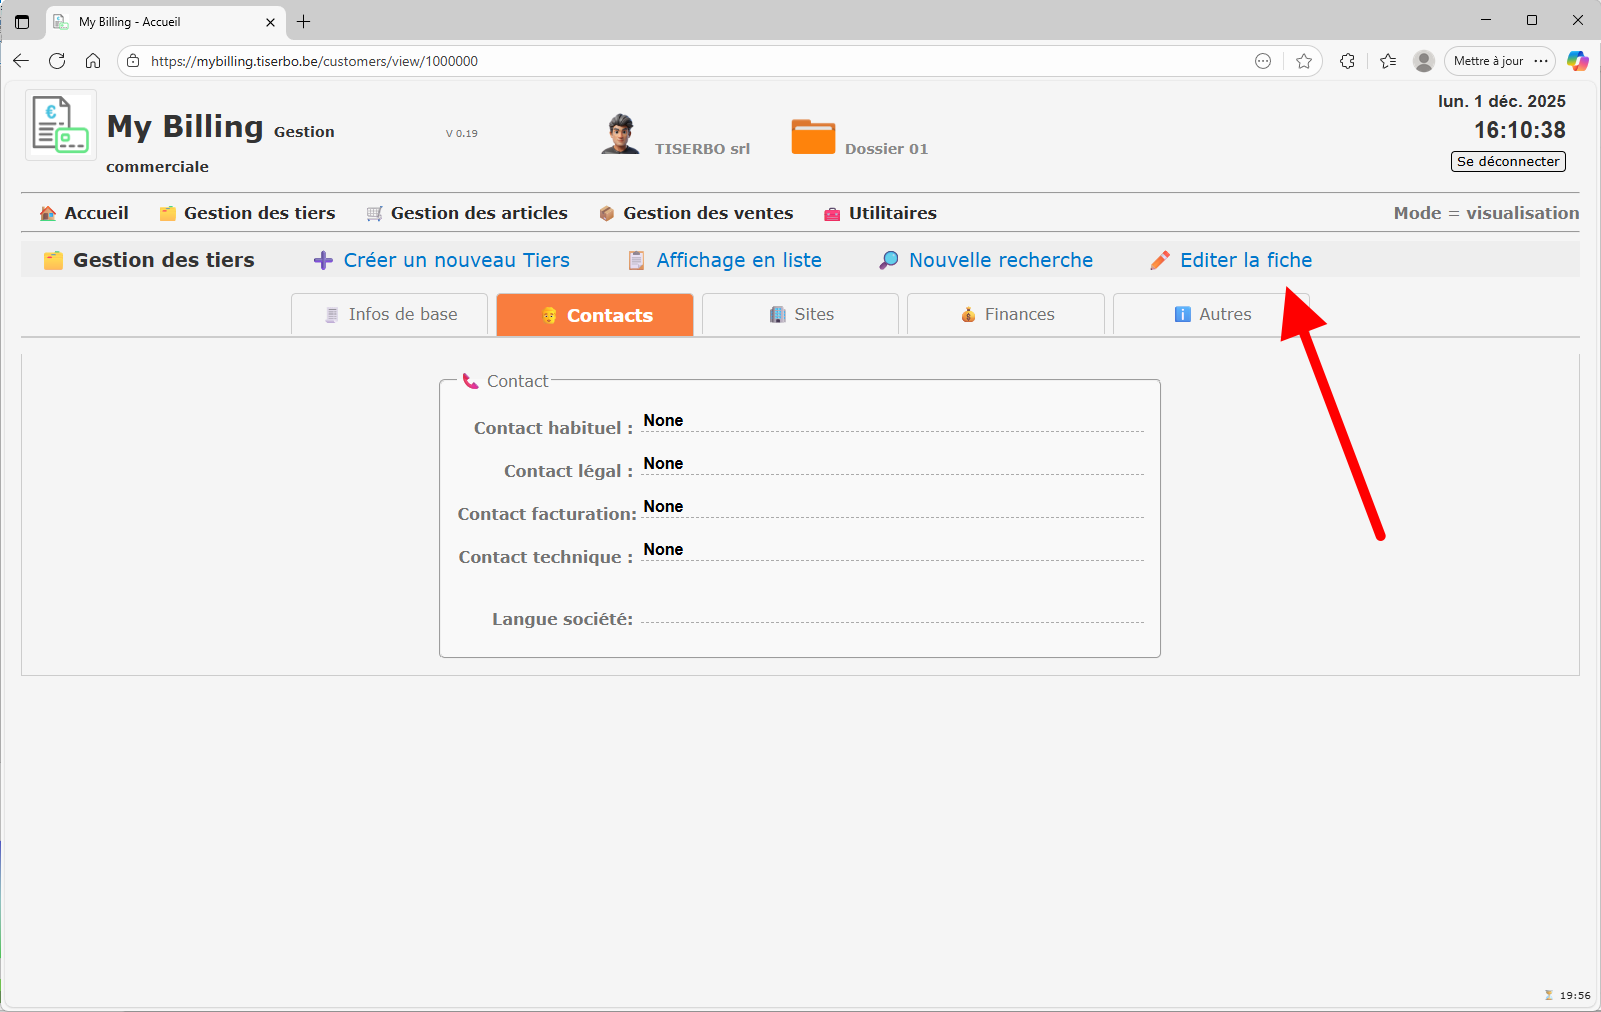Click Editer la fiche link
Image resolution: width=1601 pixels, height=1012 pixels.
1245,260
